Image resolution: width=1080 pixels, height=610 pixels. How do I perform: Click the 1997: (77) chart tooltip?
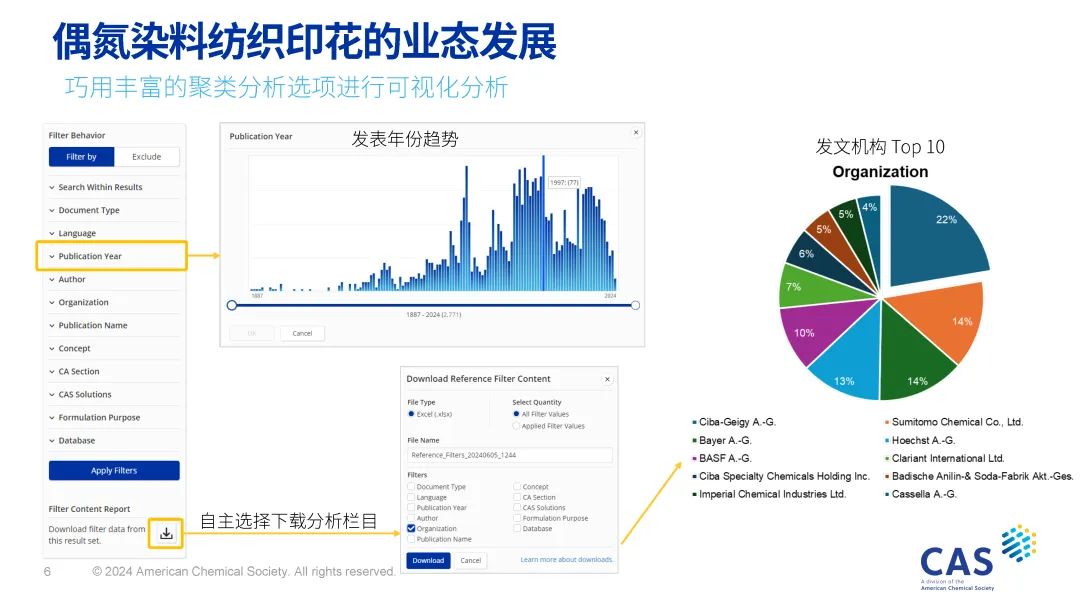tap(564, 182)
